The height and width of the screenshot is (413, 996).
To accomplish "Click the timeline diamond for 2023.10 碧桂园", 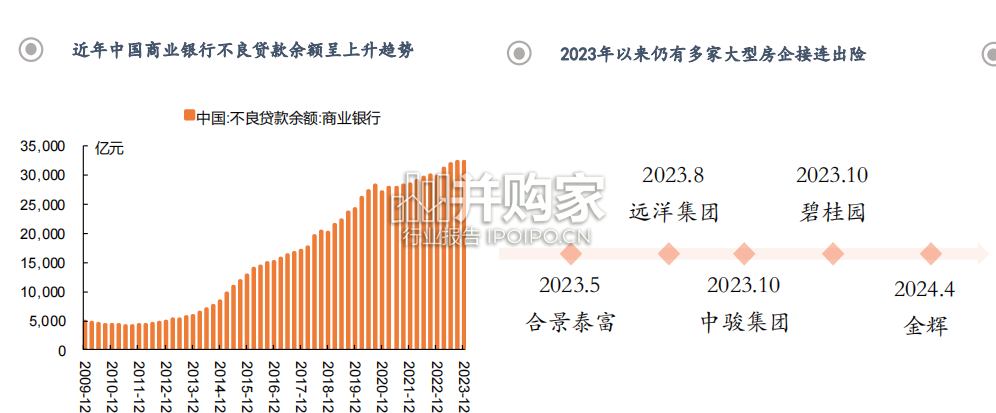I will [833, 254].
